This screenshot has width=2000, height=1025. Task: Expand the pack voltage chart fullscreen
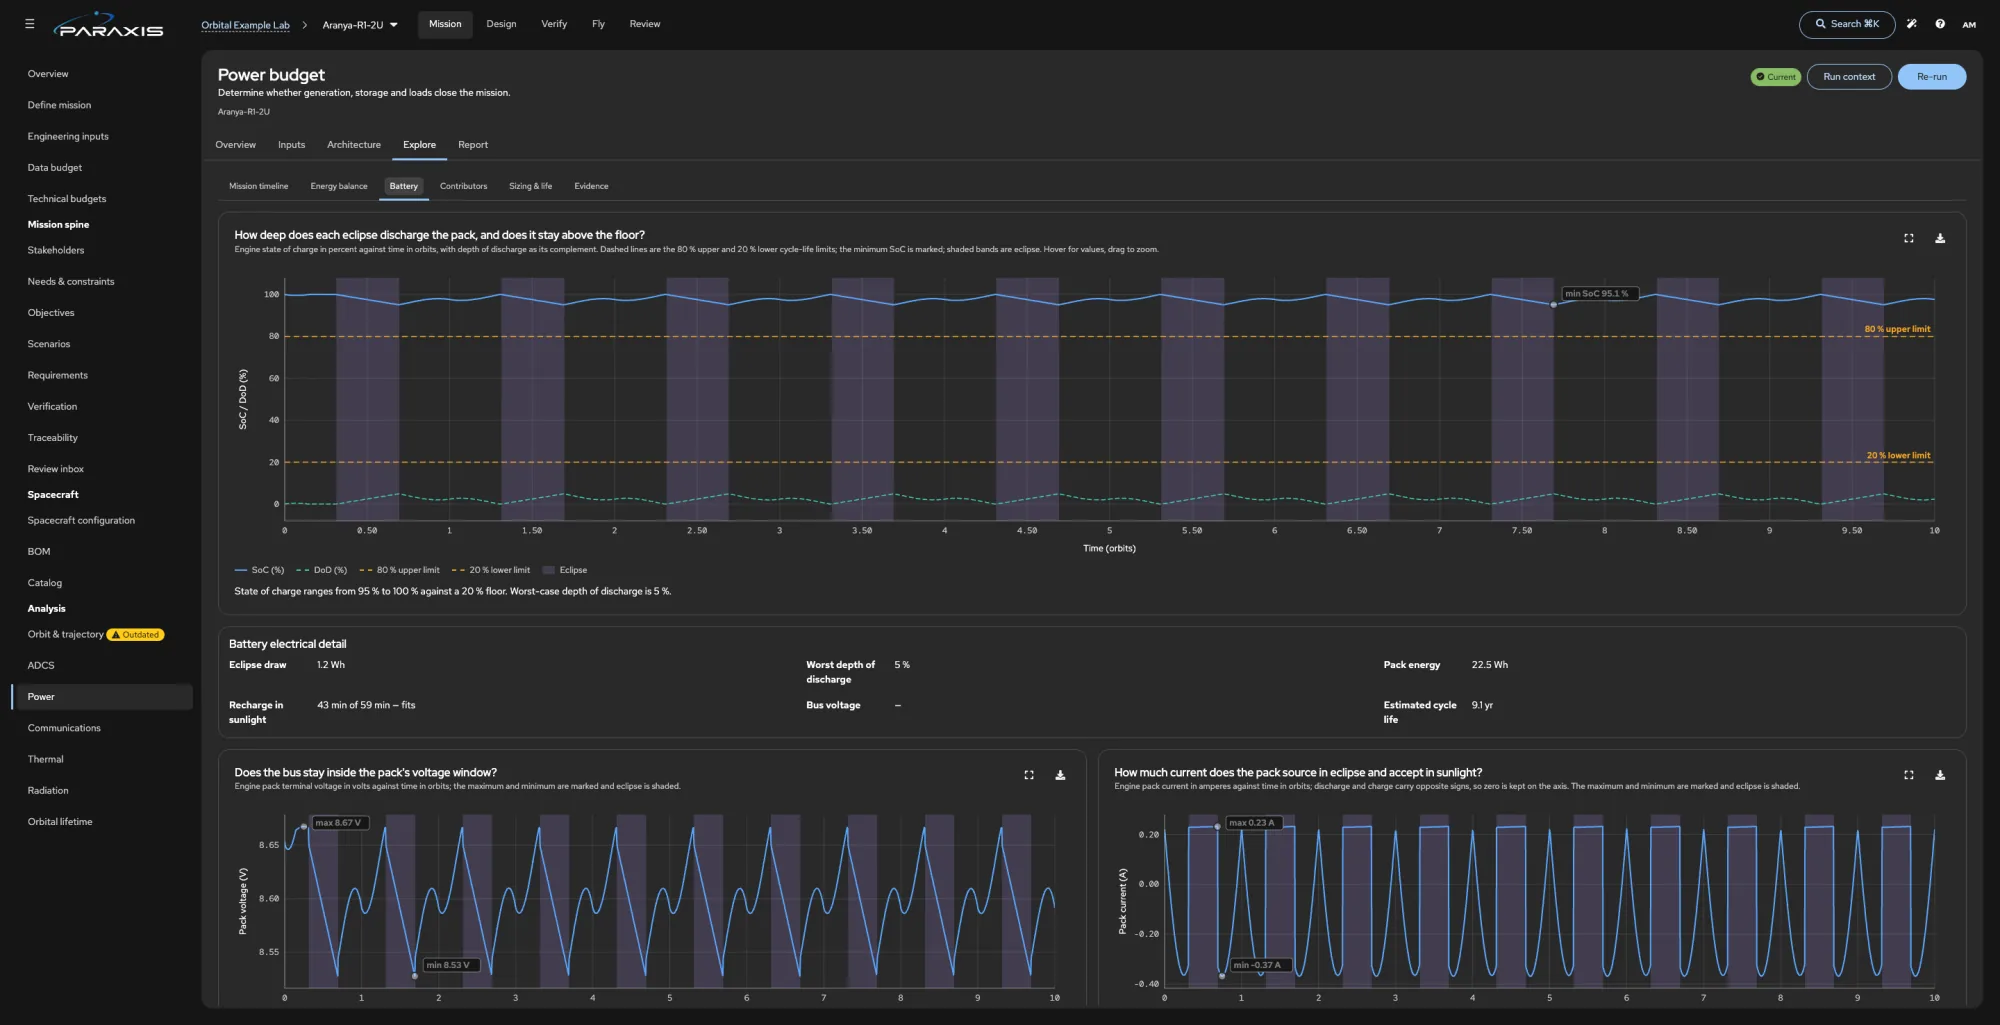click(1029, 775)
